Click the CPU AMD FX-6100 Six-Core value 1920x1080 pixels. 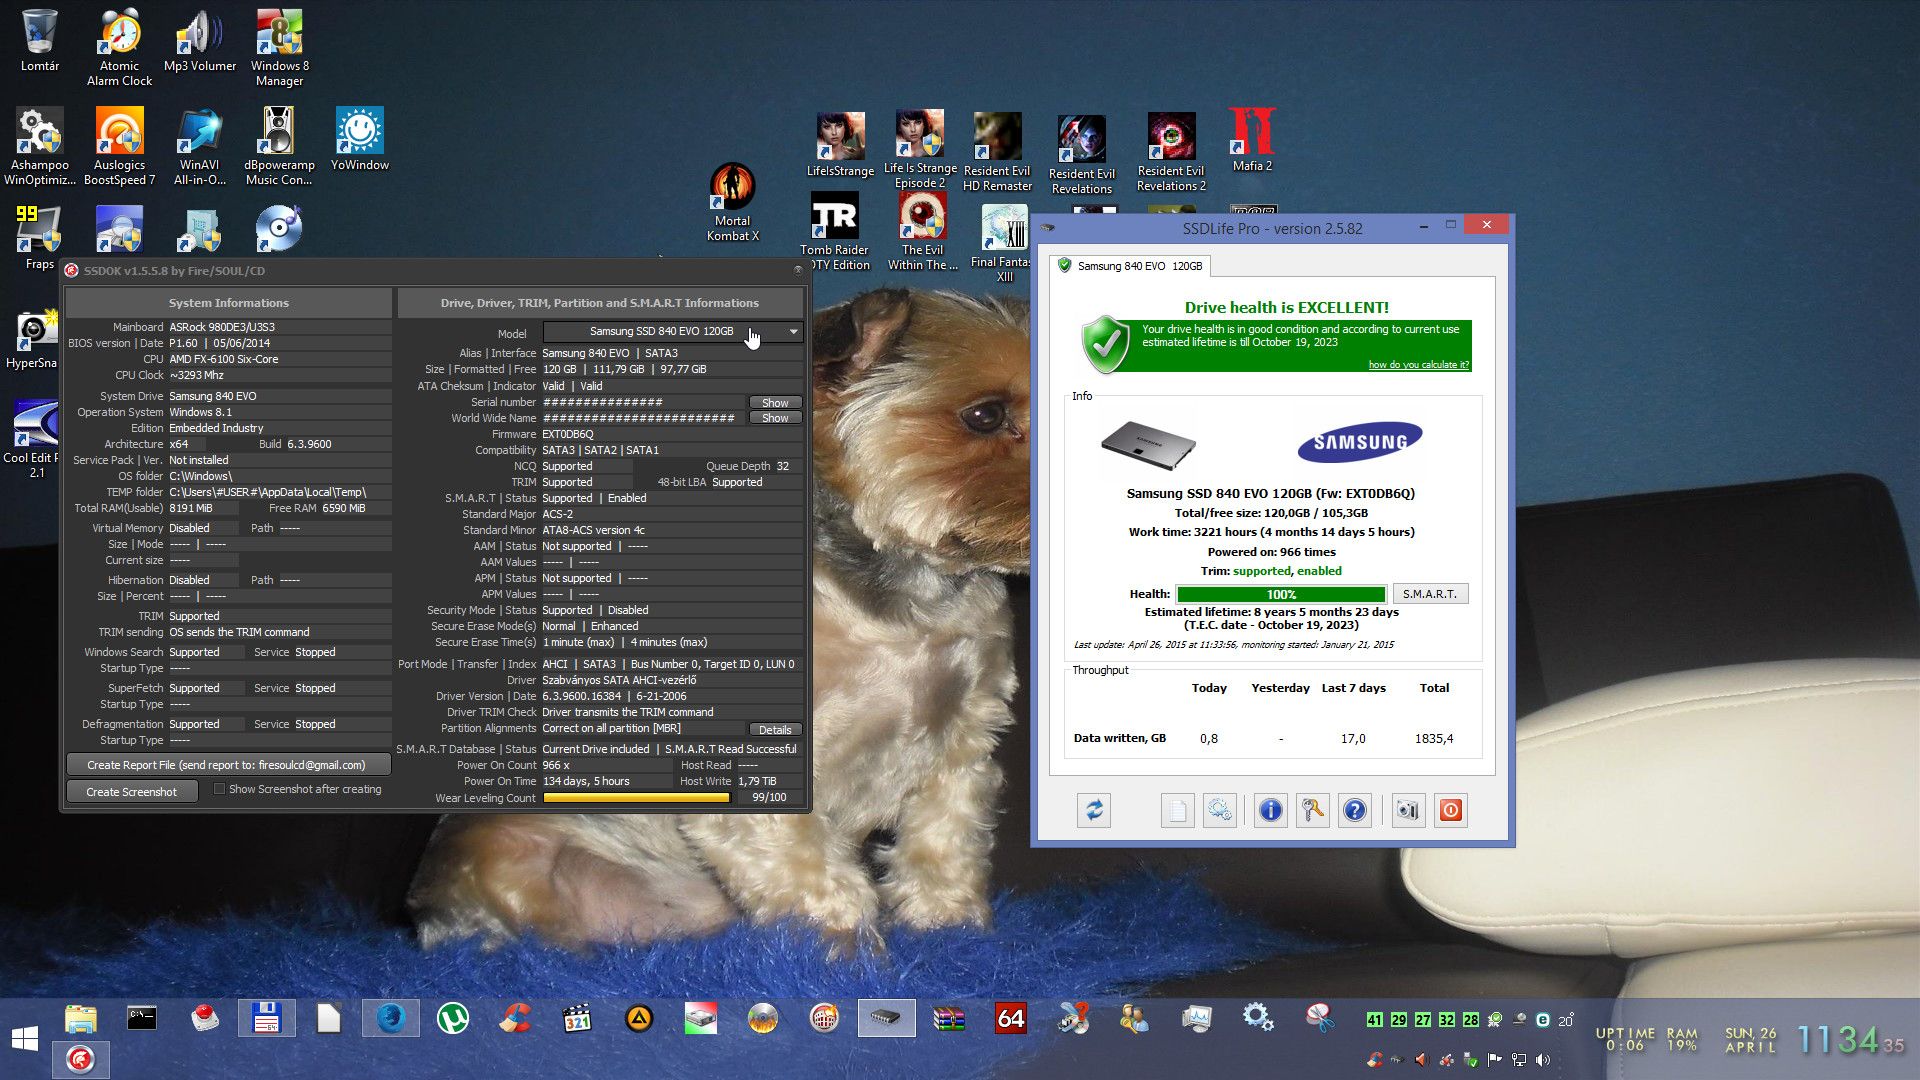[x=224, y=359]
